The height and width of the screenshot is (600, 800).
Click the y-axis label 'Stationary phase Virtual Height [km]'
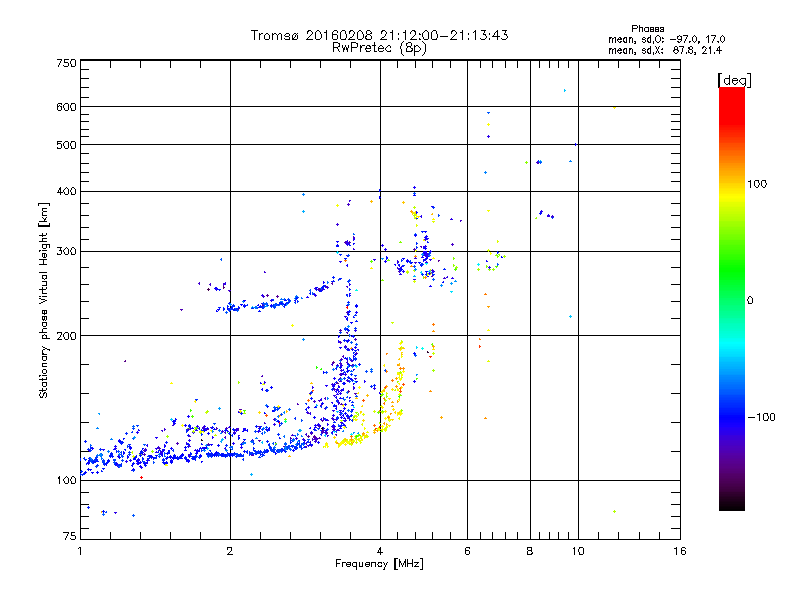[43, 301]
